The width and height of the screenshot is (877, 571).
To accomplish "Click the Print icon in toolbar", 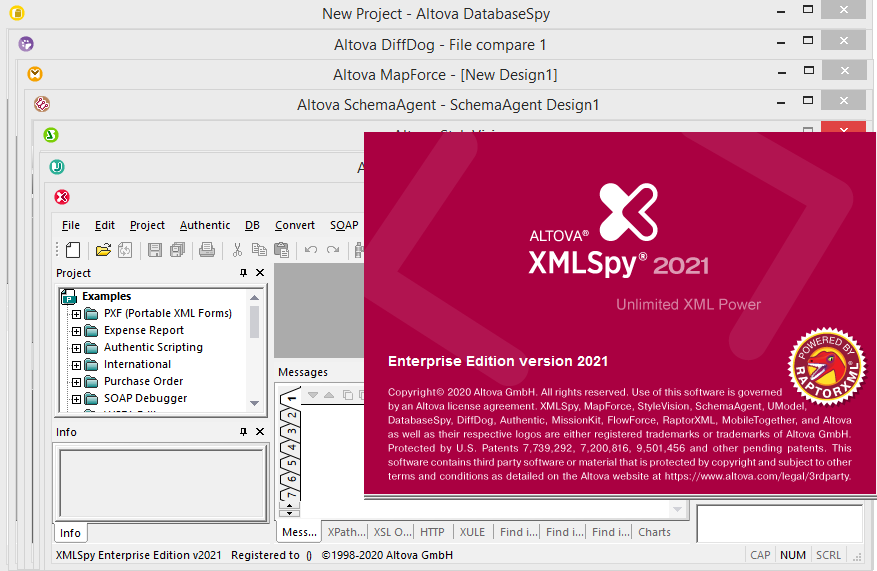I will click(206, 250).
